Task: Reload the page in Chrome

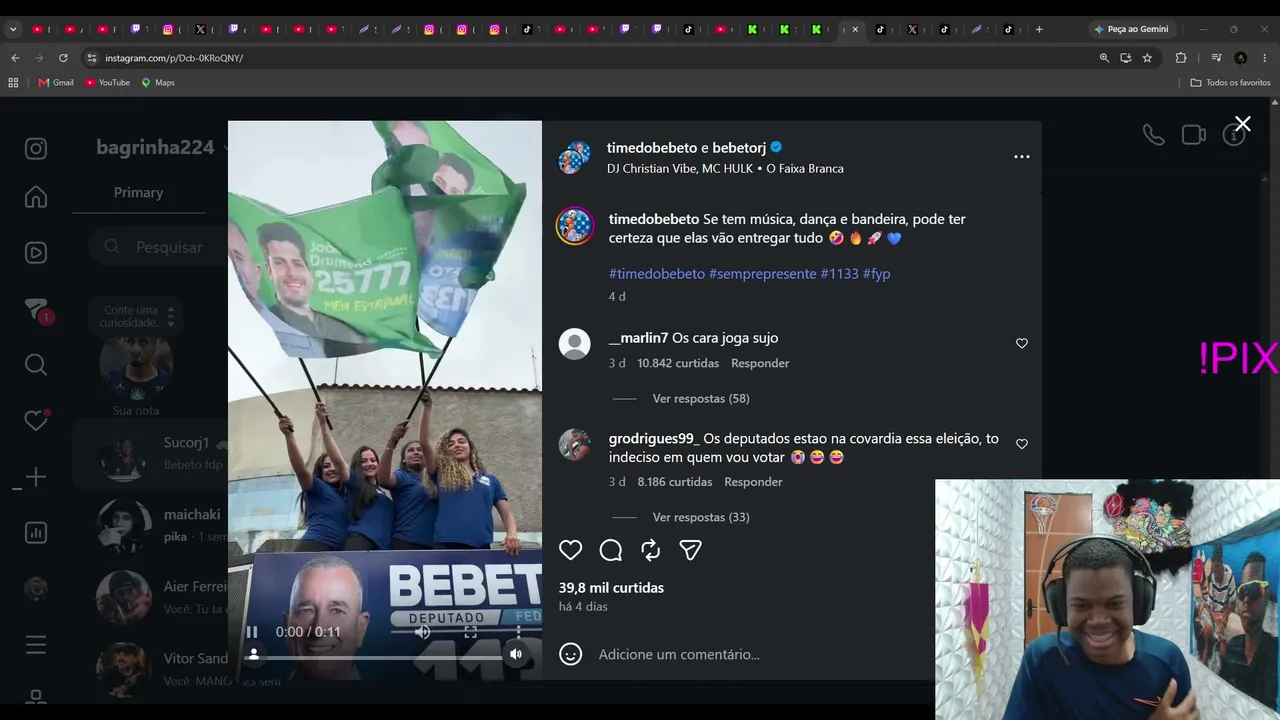Action: coord(63,58)
